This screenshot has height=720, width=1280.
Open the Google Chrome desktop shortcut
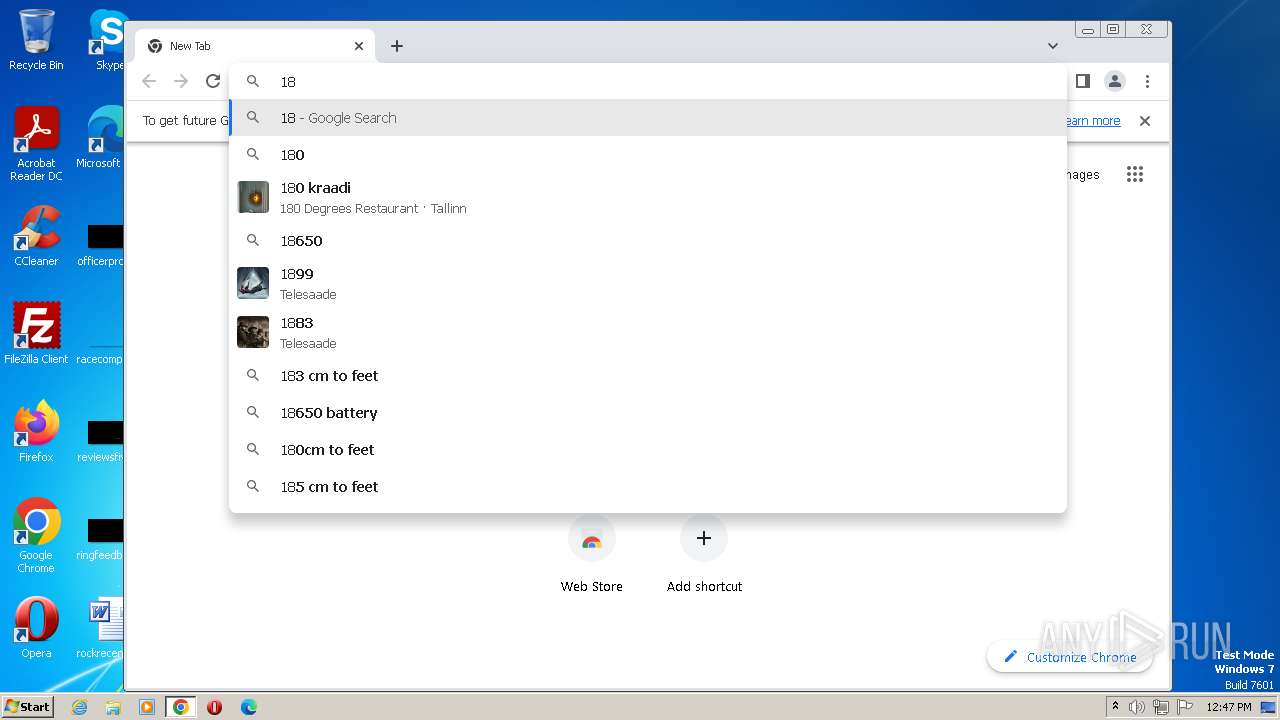point(36,535)
